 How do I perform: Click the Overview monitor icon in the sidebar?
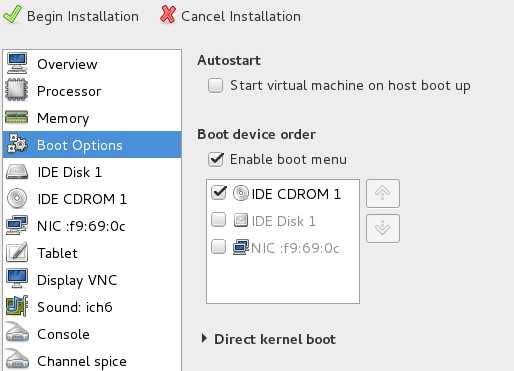pyautogui.click(x=17, y=63)
